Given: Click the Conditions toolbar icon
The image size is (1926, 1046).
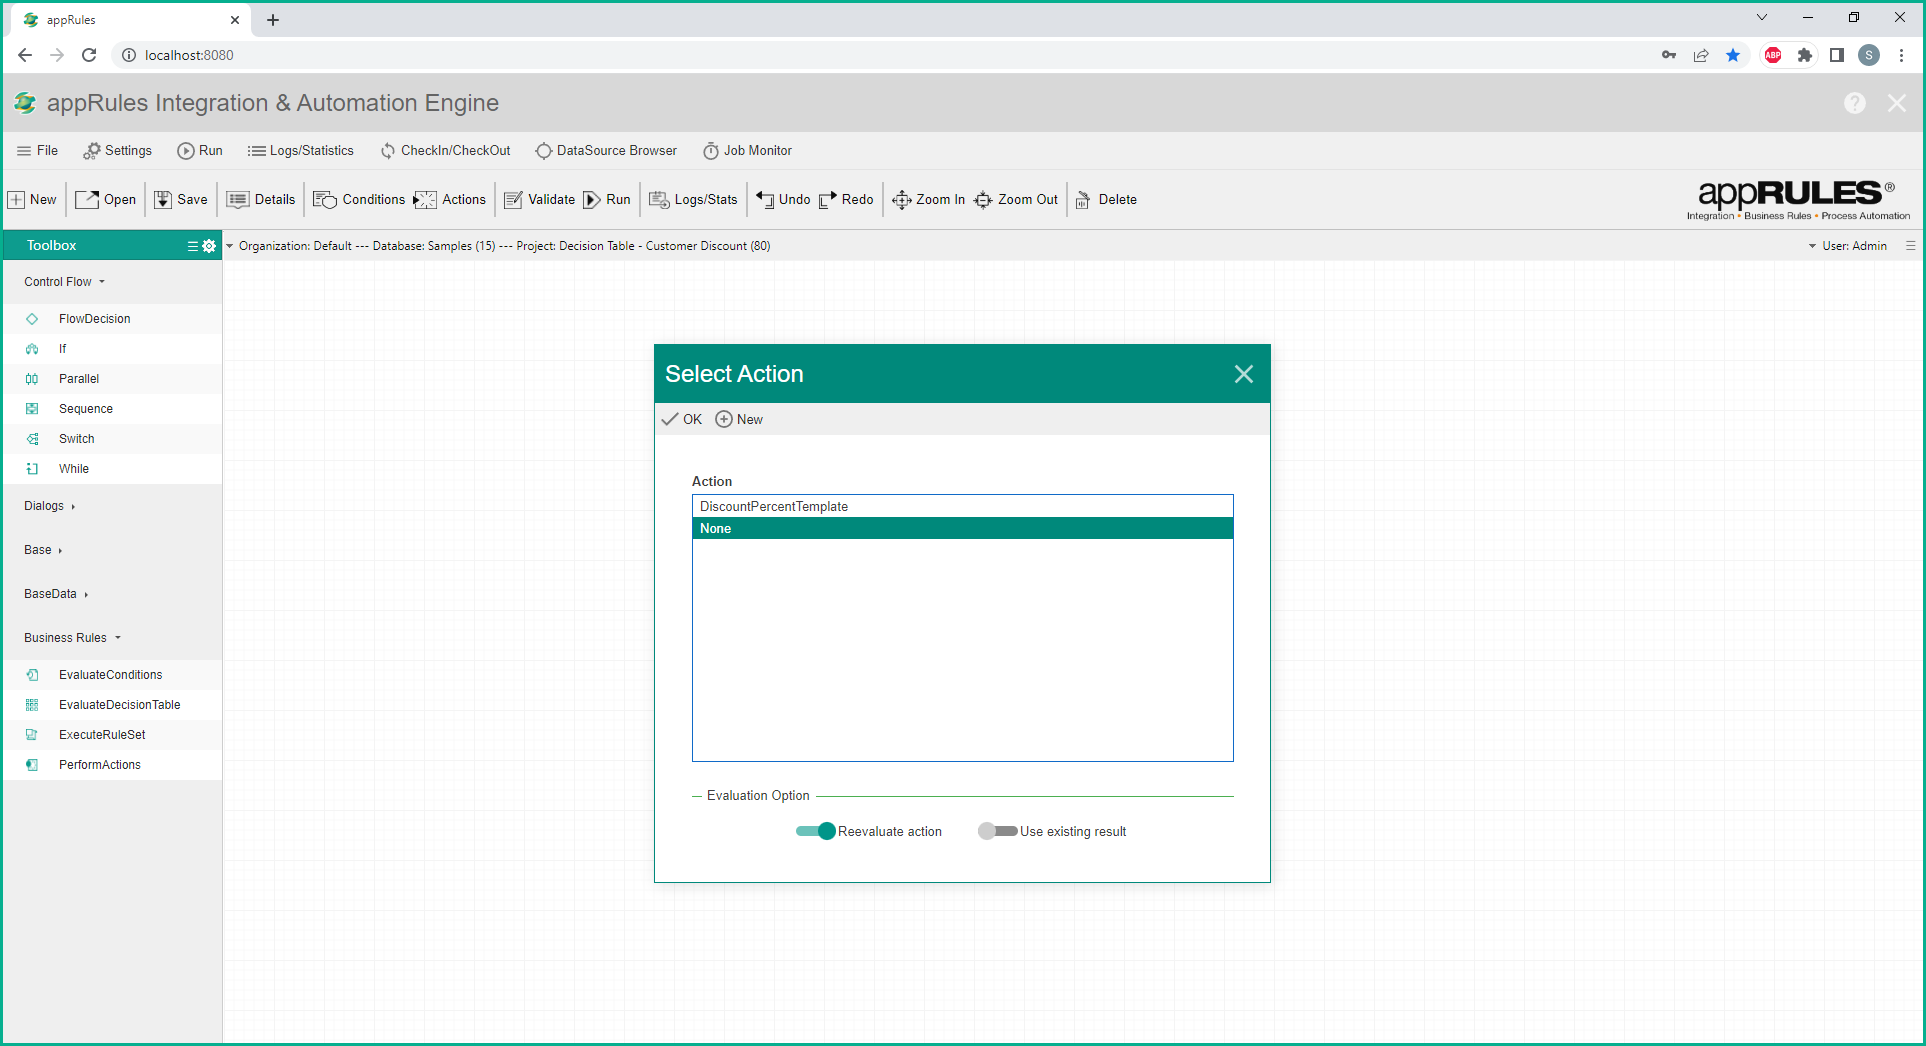Looking at the screenshot, I should (325, 200).
